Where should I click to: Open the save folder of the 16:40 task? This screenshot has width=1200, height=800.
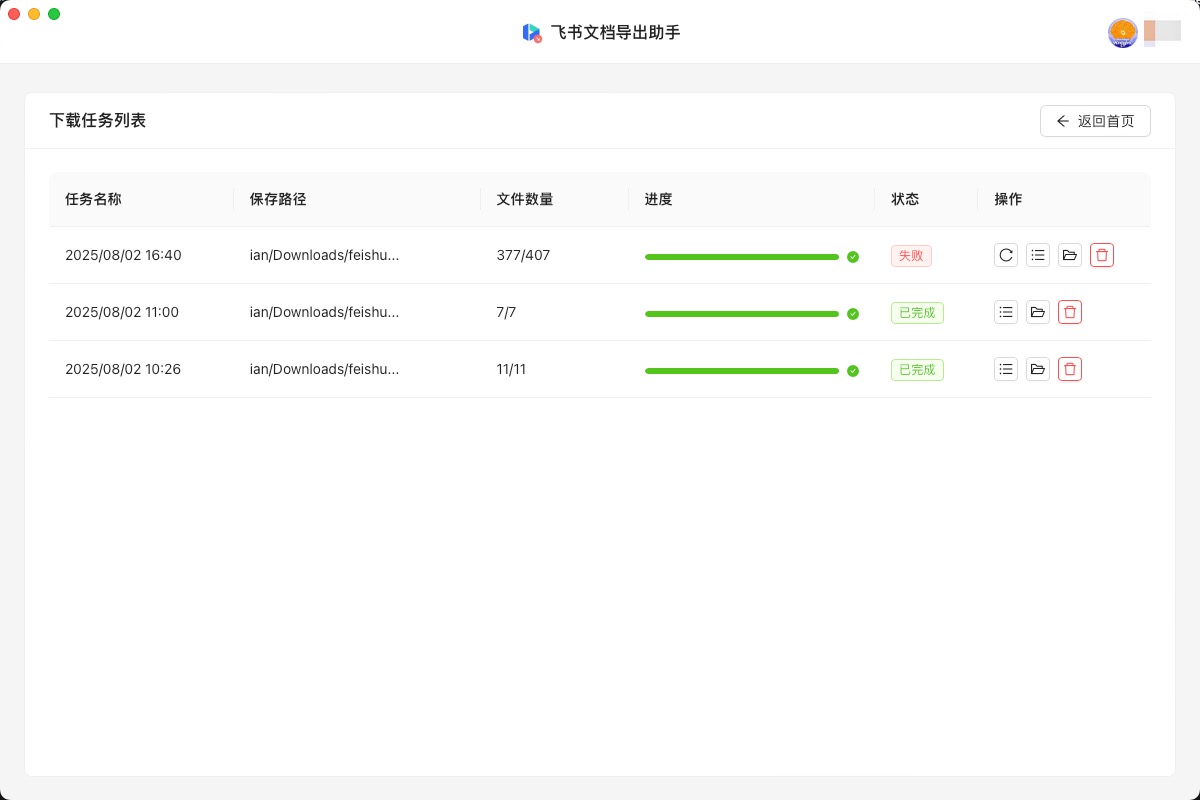1070,255
